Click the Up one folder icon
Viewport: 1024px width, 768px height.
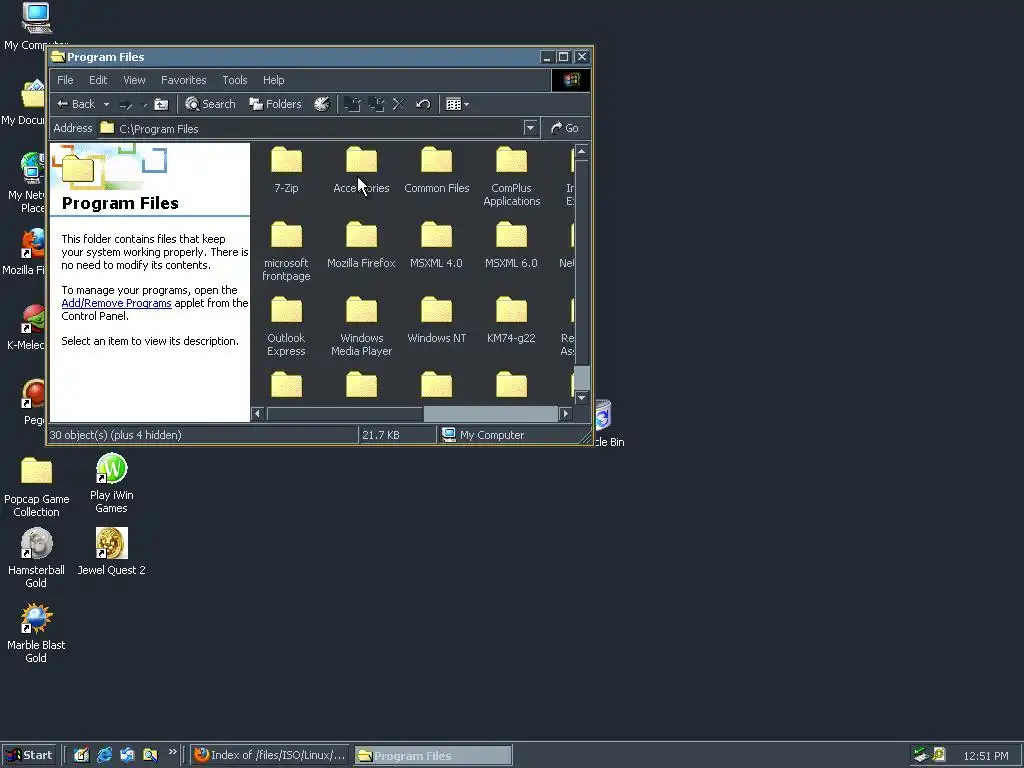click(161, 104)
